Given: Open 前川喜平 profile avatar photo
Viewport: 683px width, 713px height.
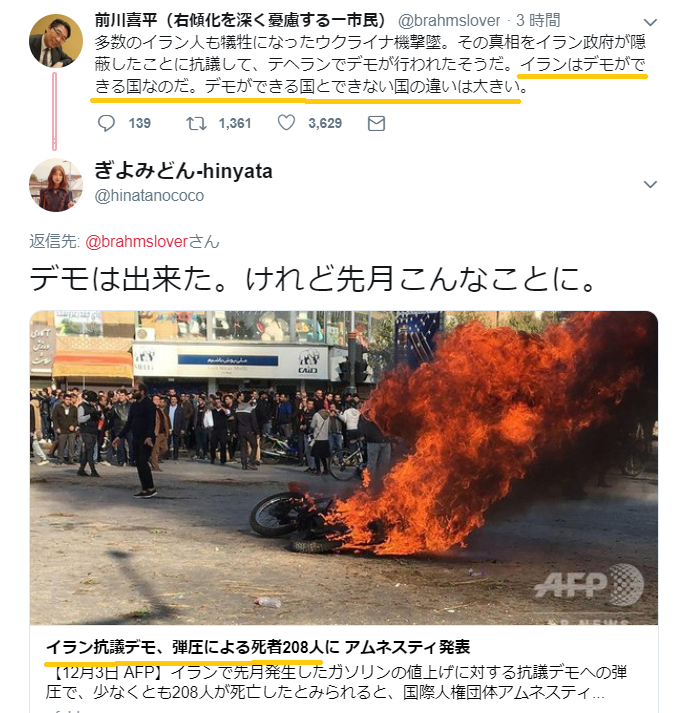Looking at the screenshot, I should click(x=56, y=41).
